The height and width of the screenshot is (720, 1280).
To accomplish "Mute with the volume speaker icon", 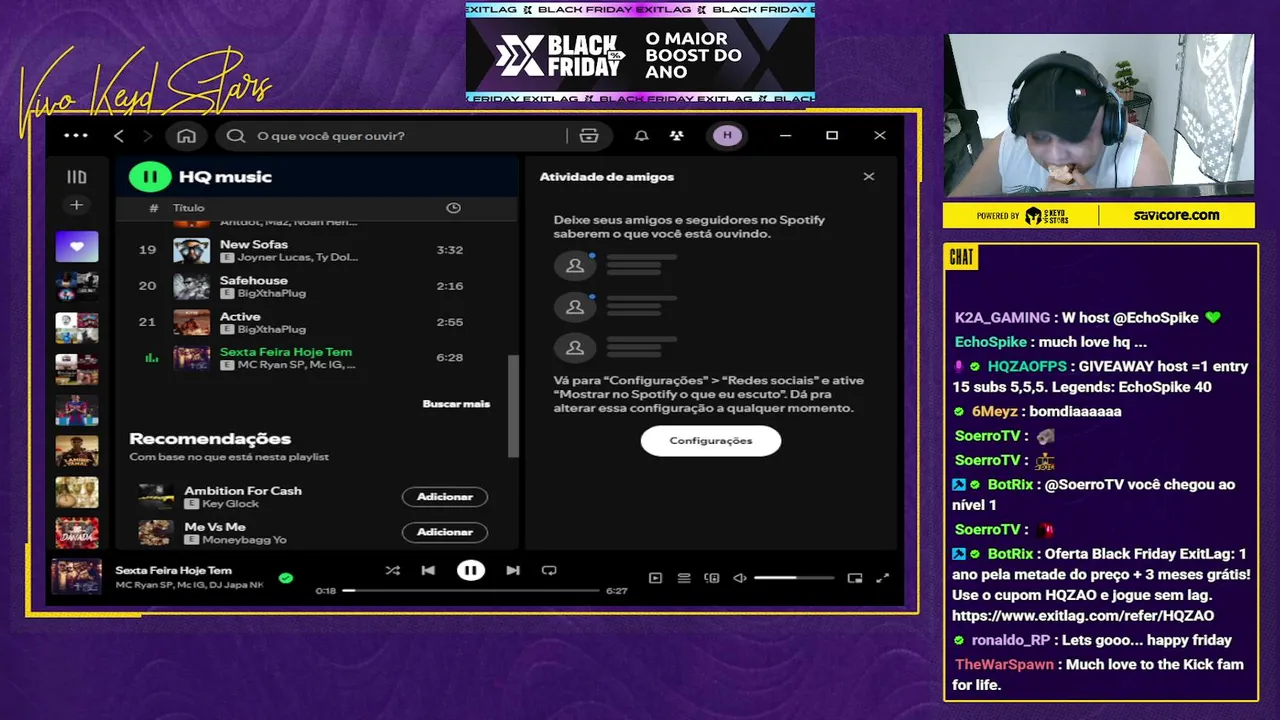I will pos(740,578).
